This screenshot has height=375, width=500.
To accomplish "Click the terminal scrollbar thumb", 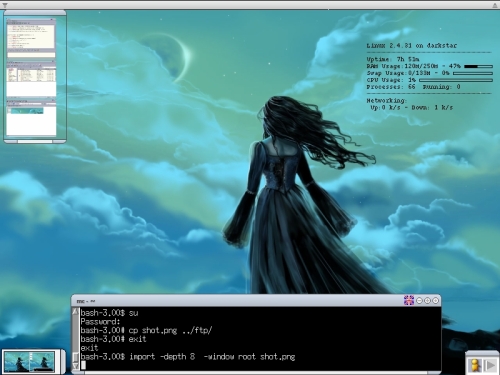I will tap(75, 357).
